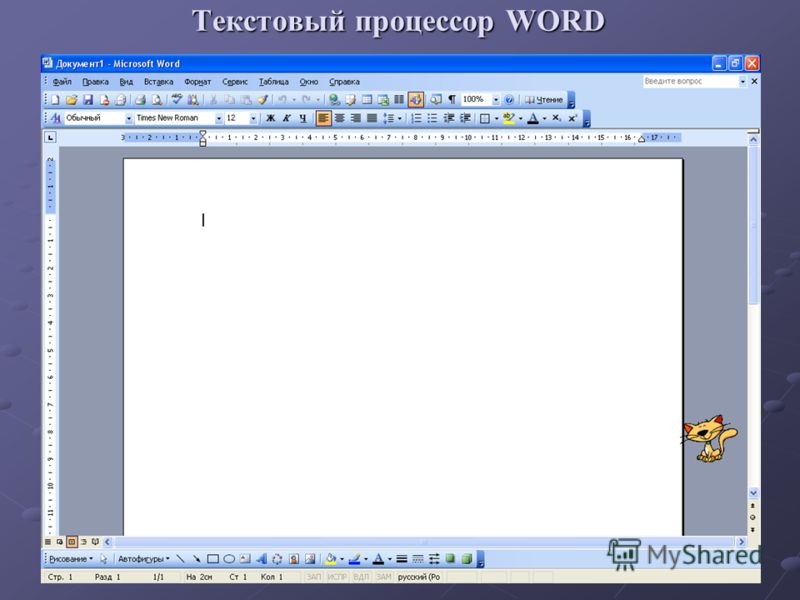
Task: Create a new blank document
Action: (x=55, y=100)
